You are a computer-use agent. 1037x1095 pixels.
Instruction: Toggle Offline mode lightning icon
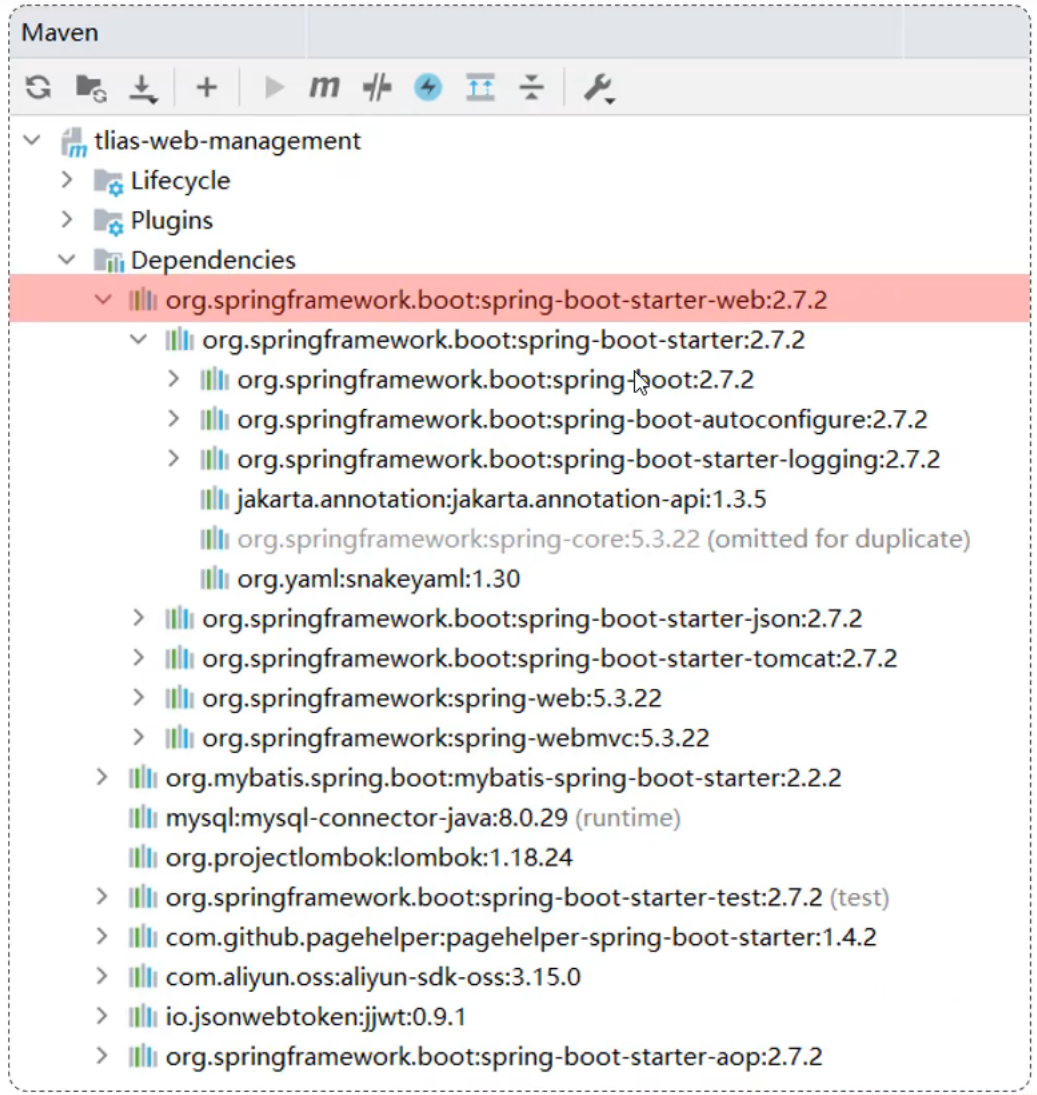pos(428,87)
